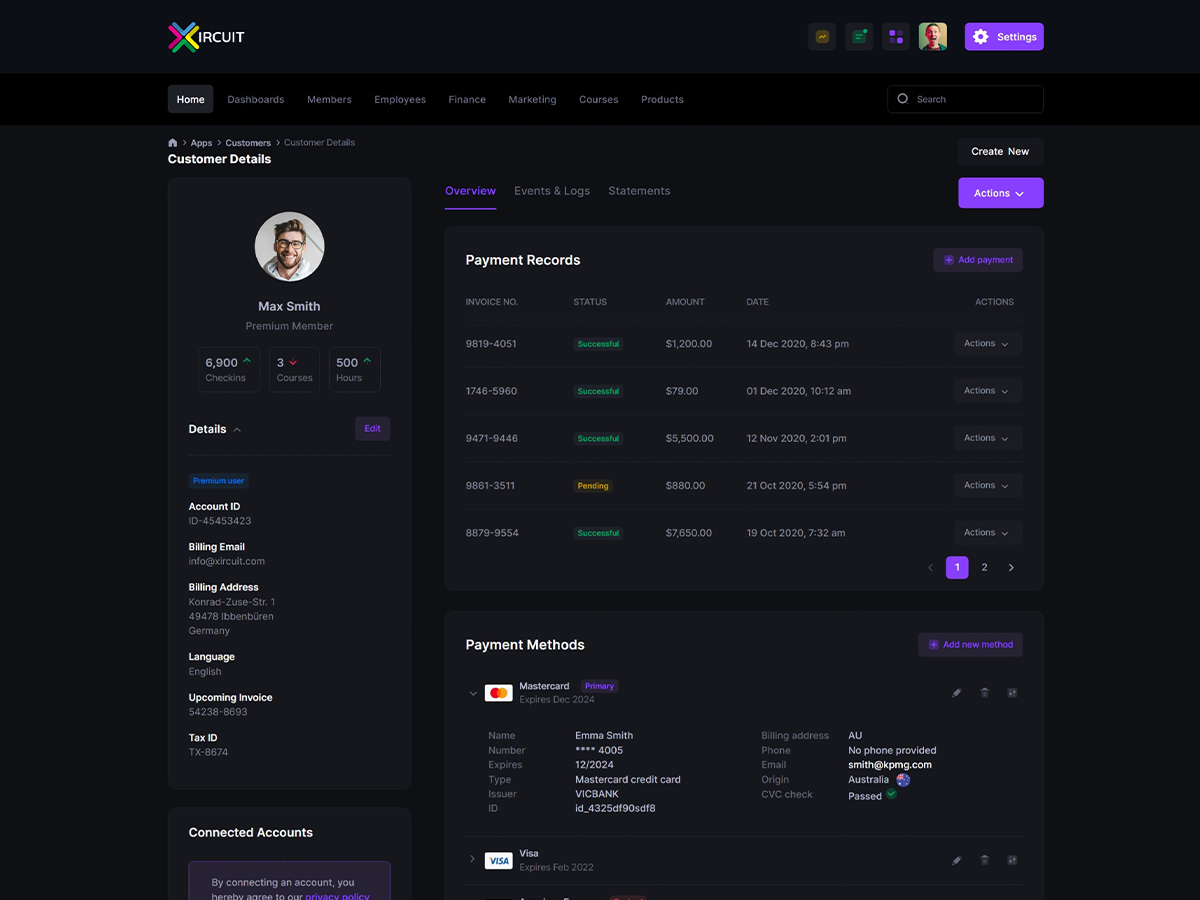Viewport: 1200px width, 900px height.
Task: Open the purple apps grid icon
Action: pyautogui.click(x=896, y=37)
